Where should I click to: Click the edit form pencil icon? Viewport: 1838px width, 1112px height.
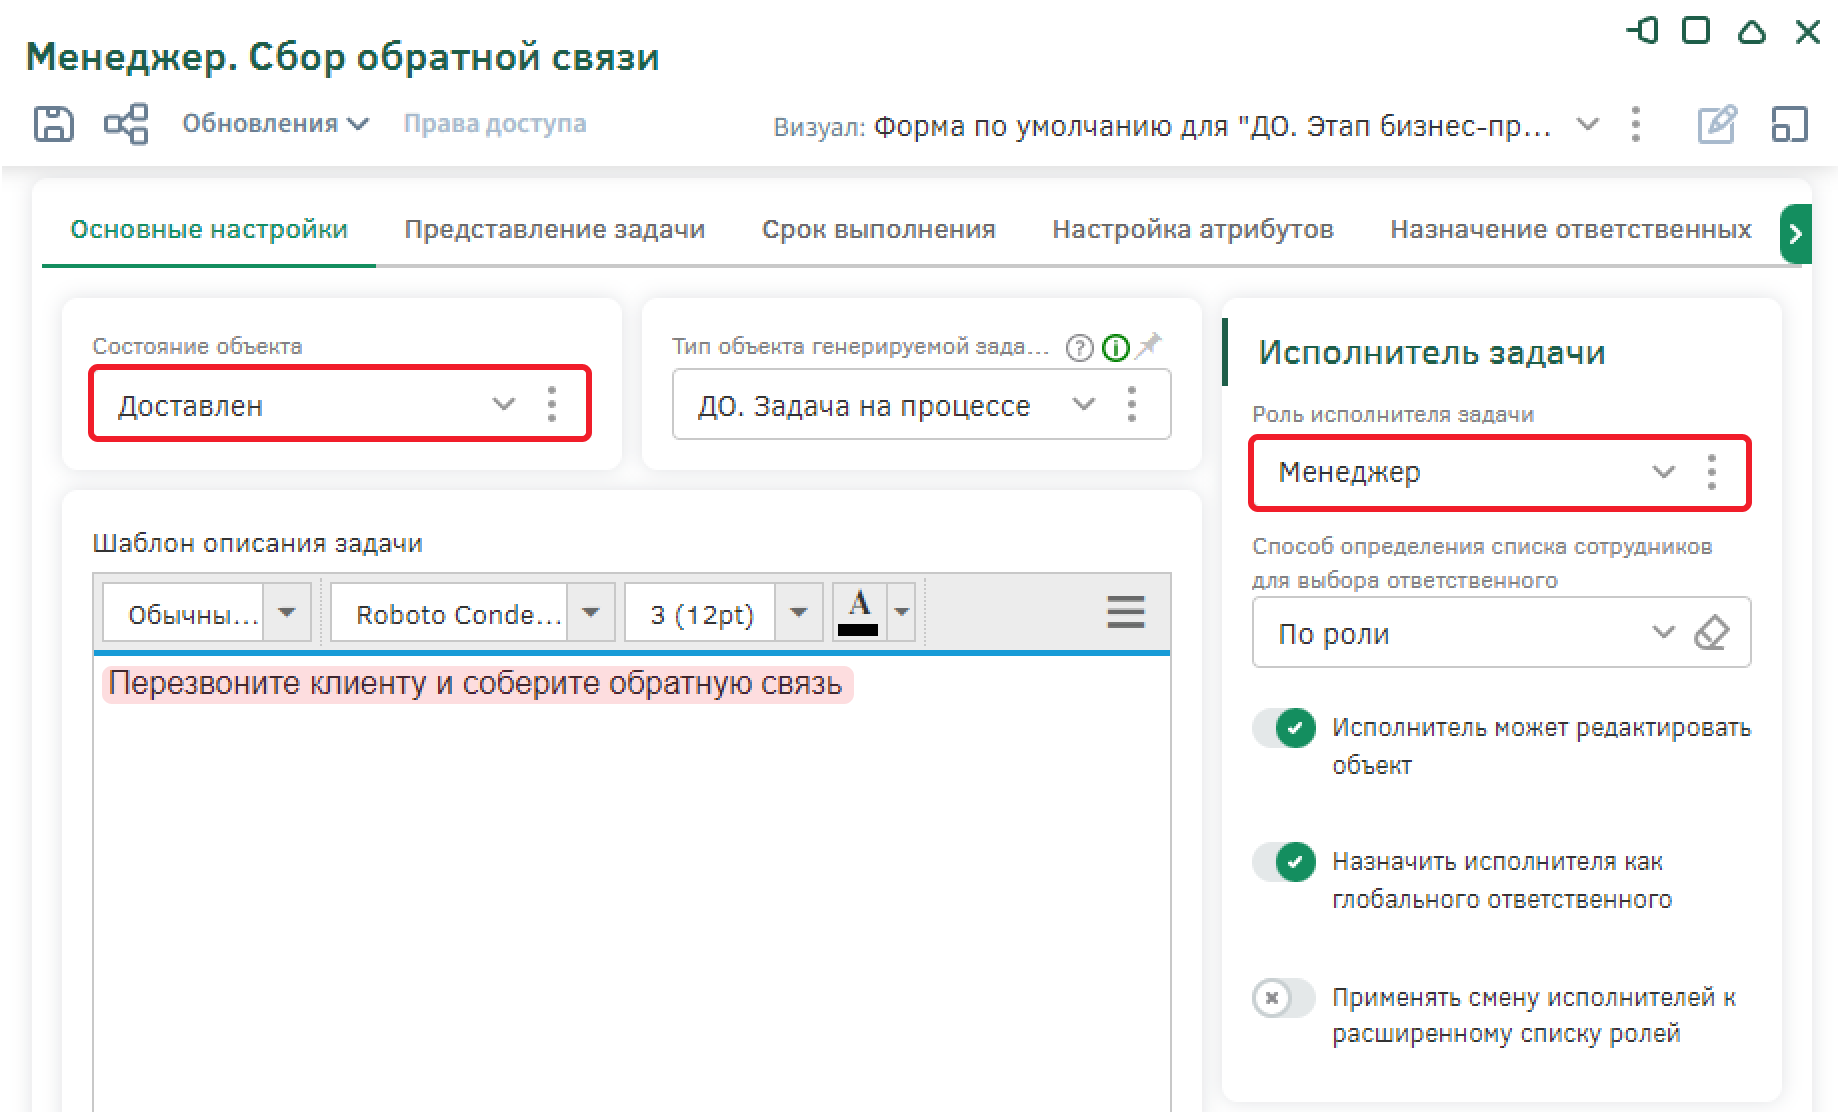click(1716, 125)
